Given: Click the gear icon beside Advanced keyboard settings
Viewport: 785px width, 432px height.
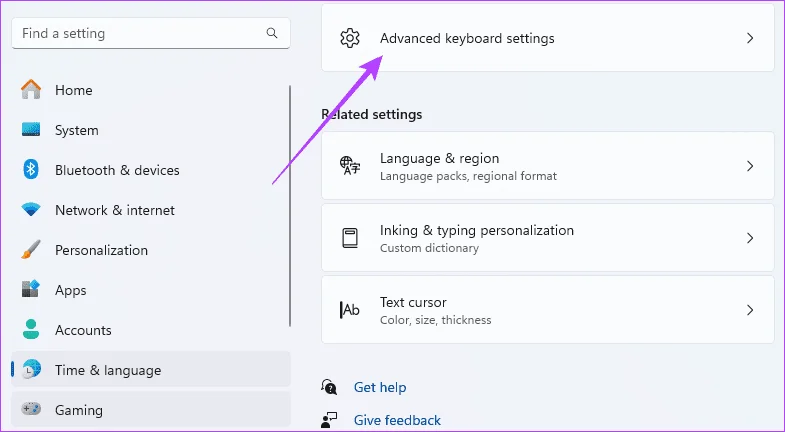Looking at the screenshot, I should point(350,38).
